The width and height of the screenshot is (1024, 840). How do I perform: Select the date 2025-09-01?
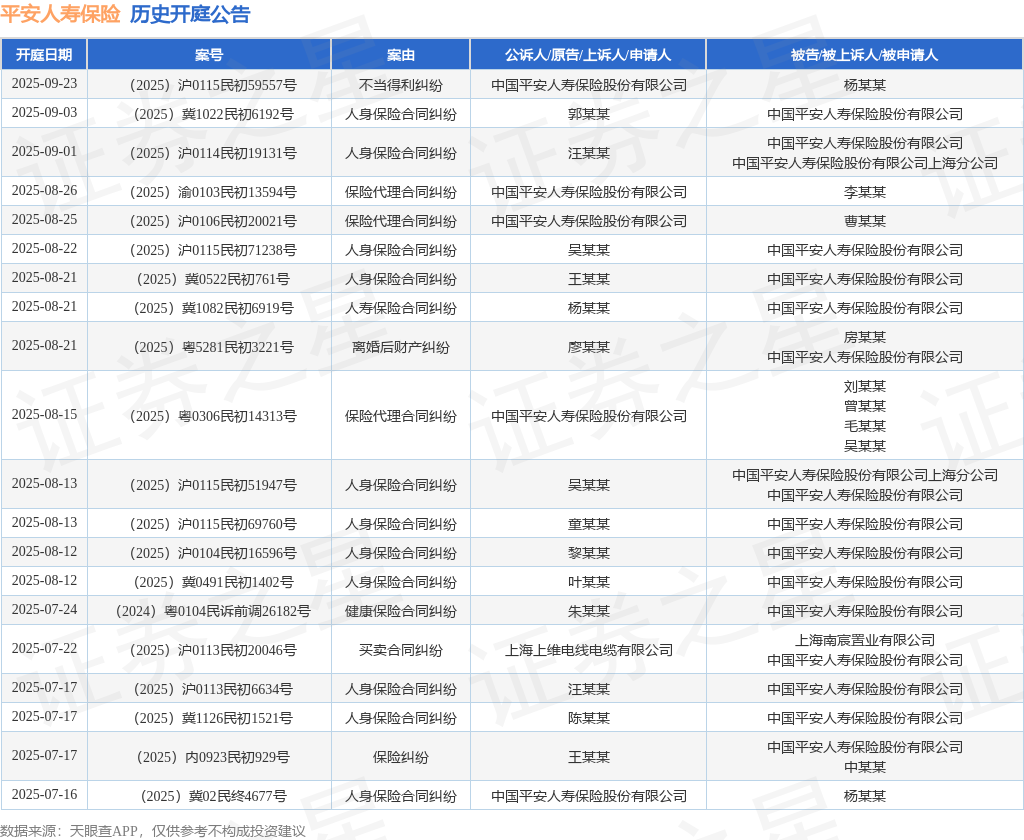point(44,152)
